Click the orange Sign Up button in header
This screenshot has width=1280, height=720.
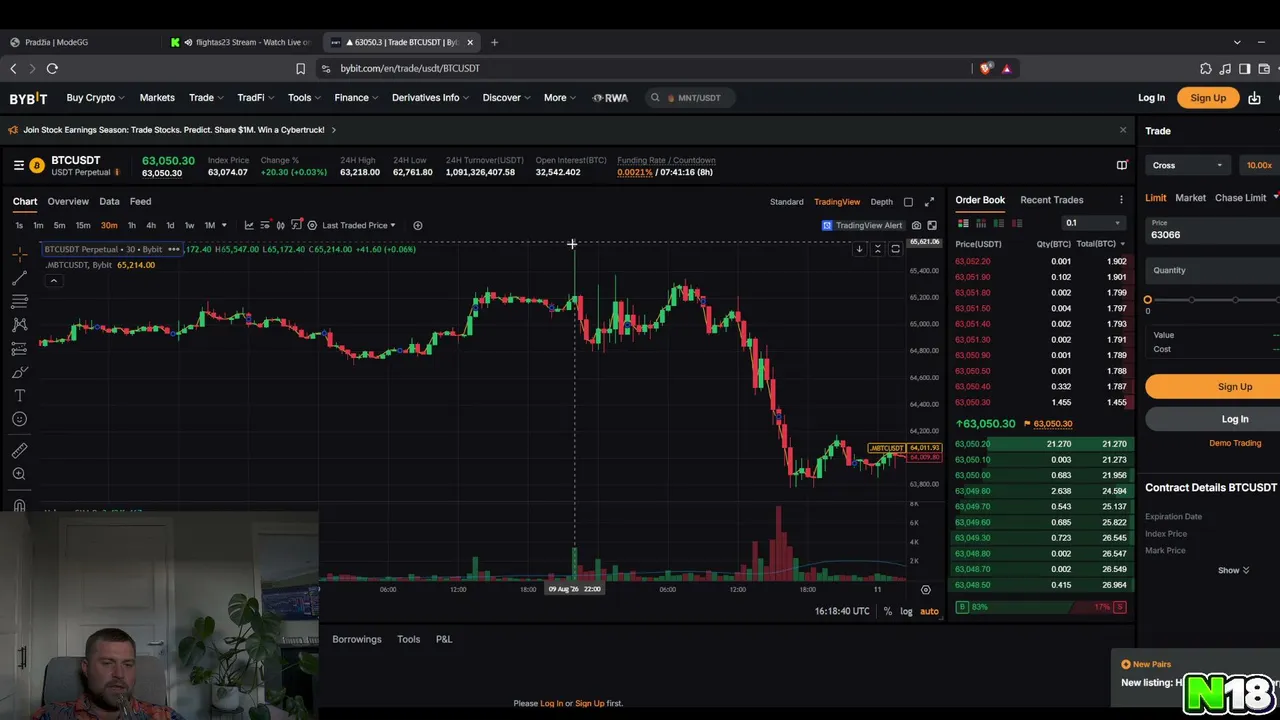[1208, 98]
